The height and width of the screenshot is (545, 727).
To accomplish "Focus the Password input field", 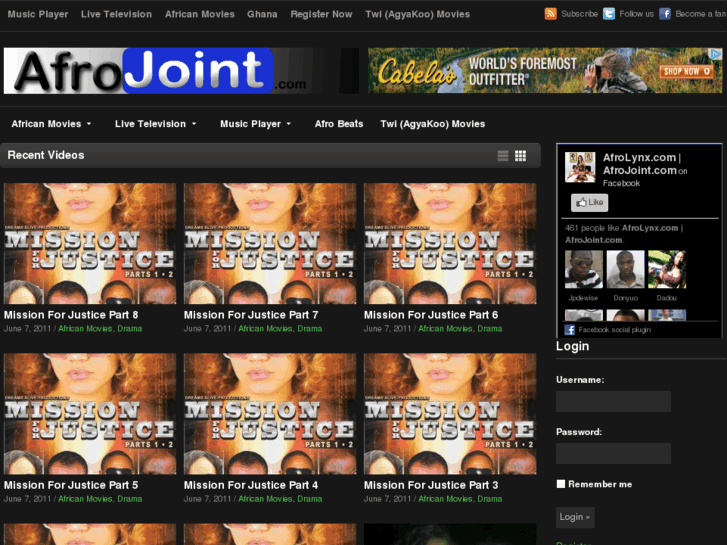I will [613, 453].
